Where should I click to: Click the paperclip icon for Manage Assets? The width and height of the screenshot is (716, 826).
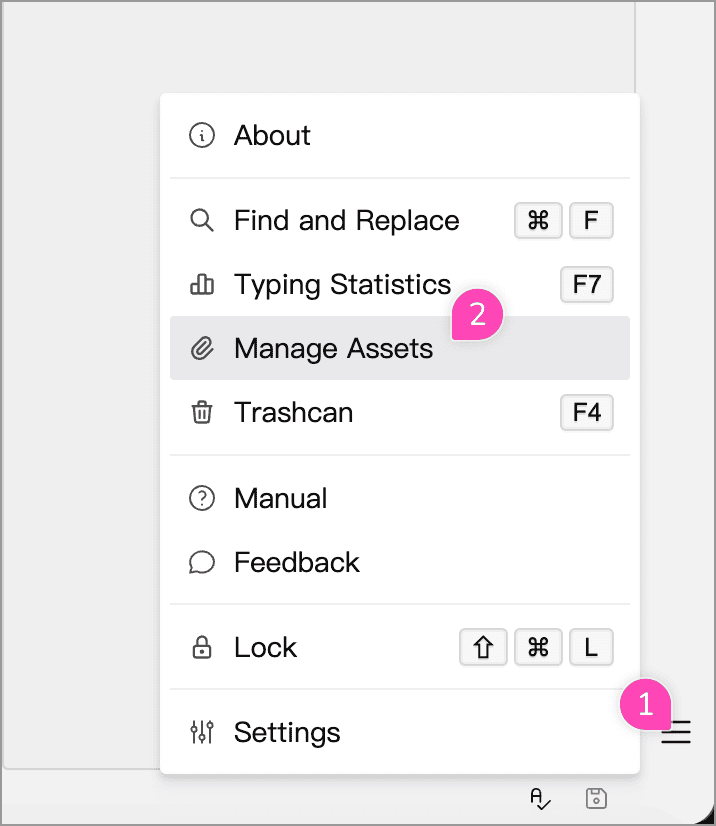202,349
